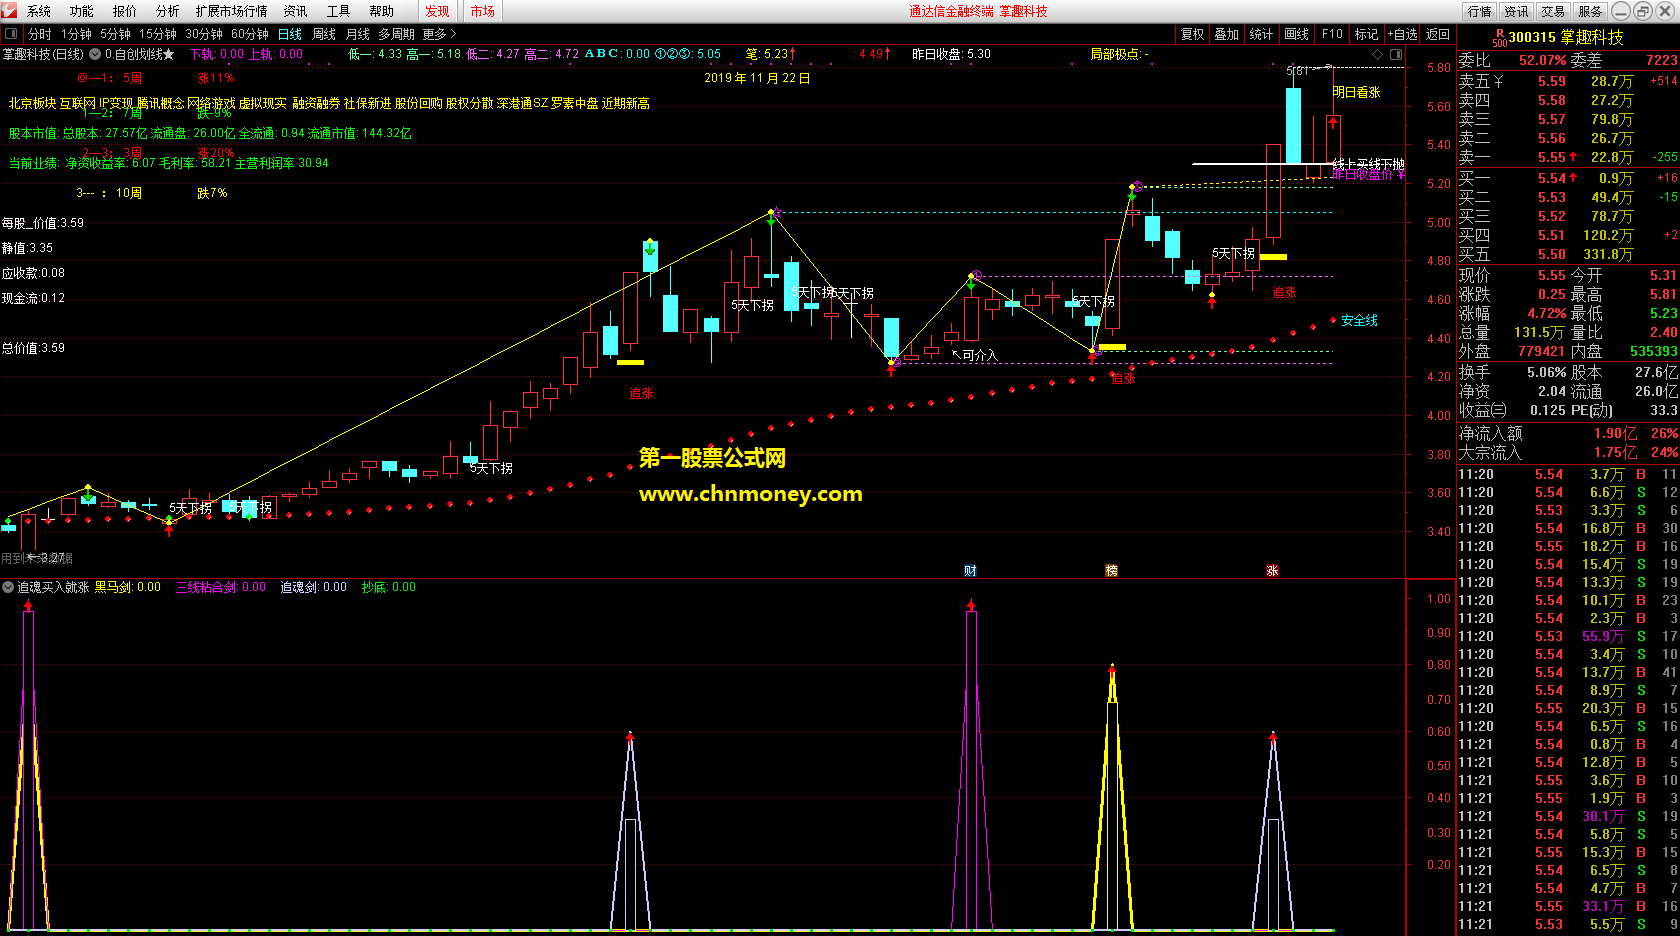Viewport: 1680px width, 936px height.
Task: Click the 买一 5.54 bid row
Action: (x=1568, y=178)
